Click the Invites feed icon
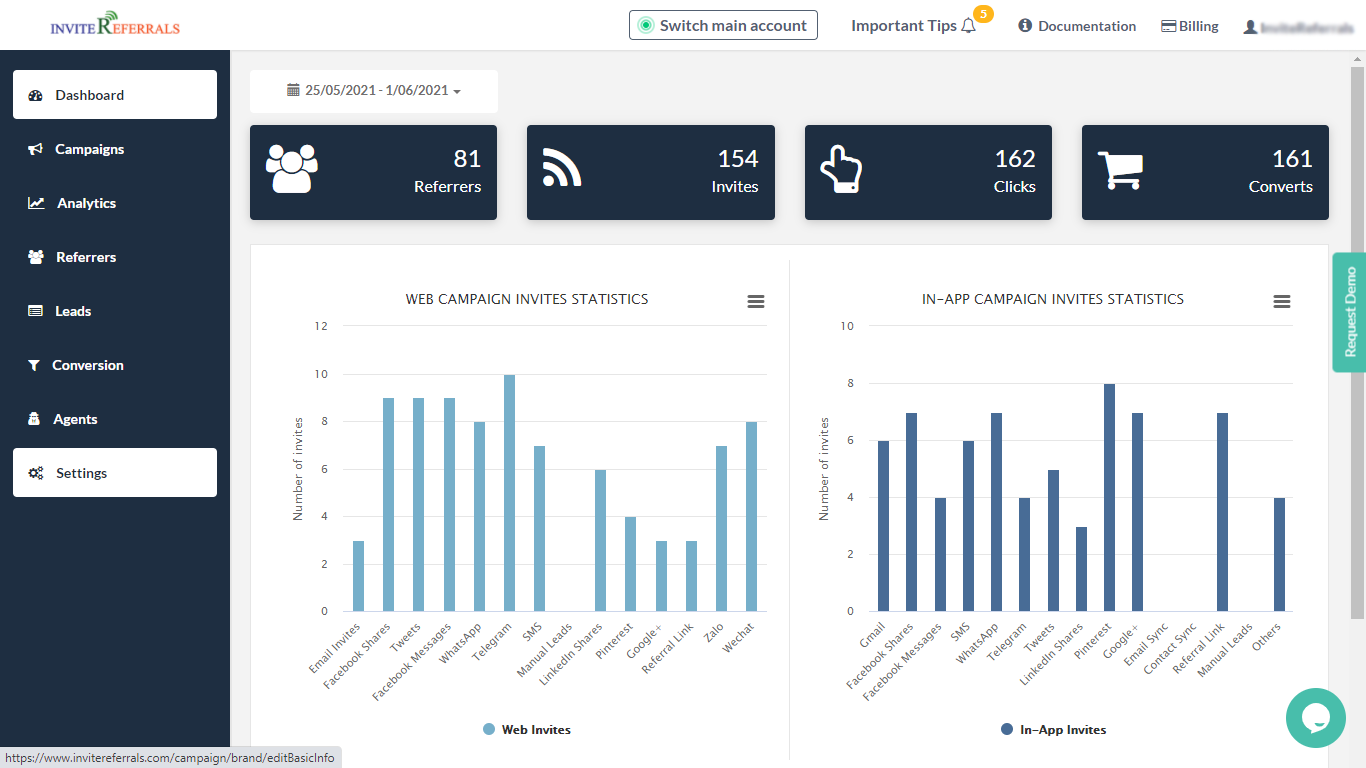 coord(562,168)
